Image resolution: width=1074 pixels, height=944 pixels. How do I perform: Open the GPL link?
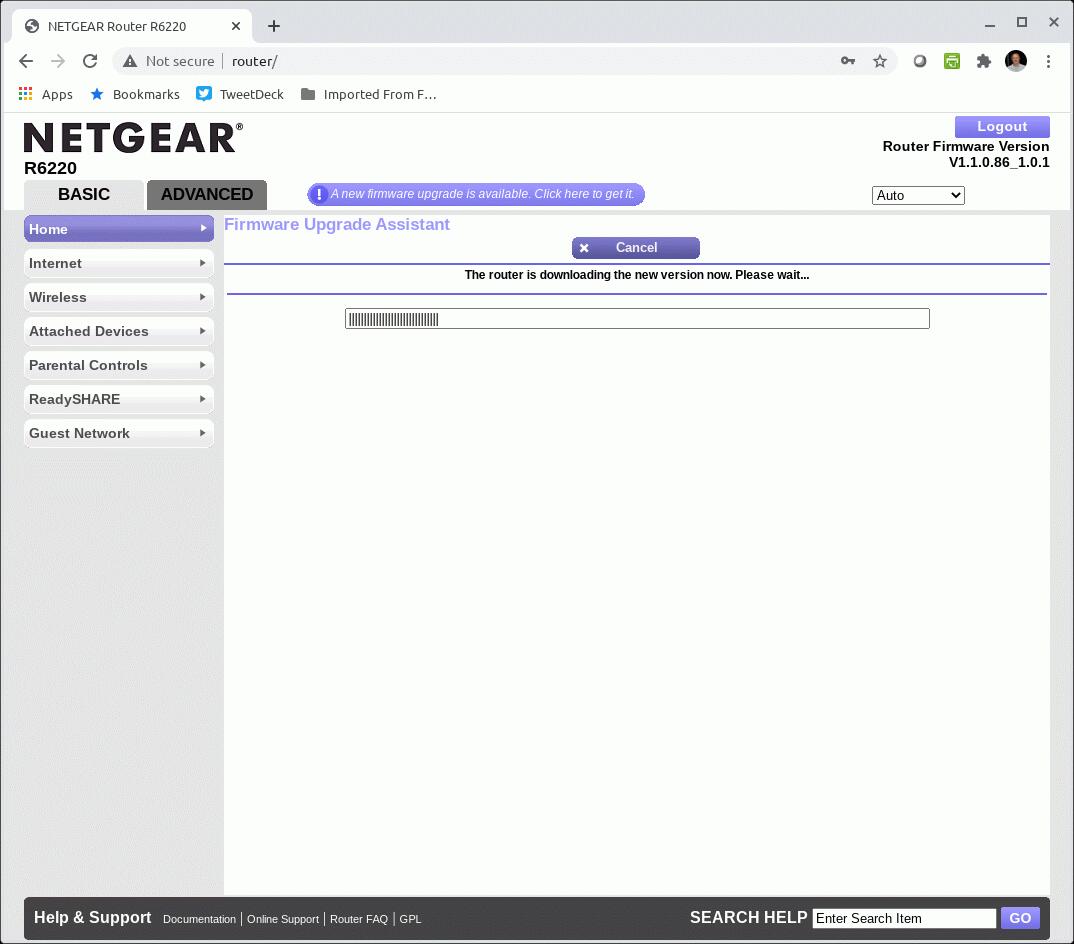click(x=410, y=919)
